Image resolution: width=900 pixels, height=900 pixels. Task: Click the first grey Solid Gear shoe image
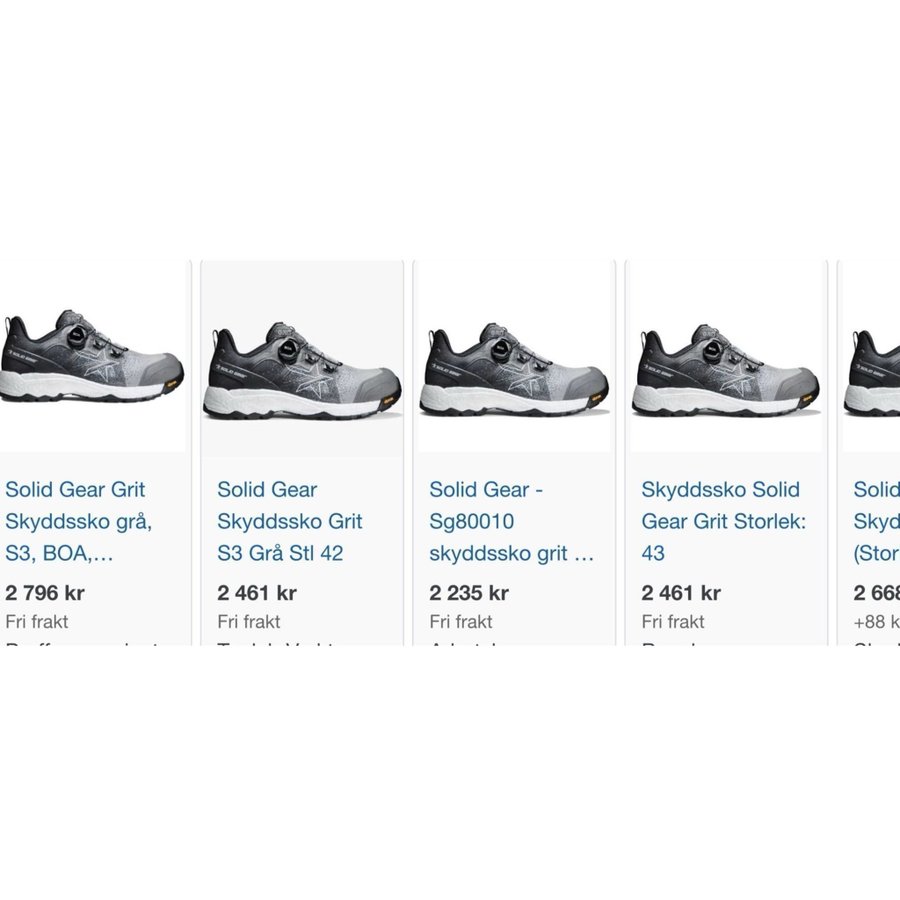click(x=88, y=360)
